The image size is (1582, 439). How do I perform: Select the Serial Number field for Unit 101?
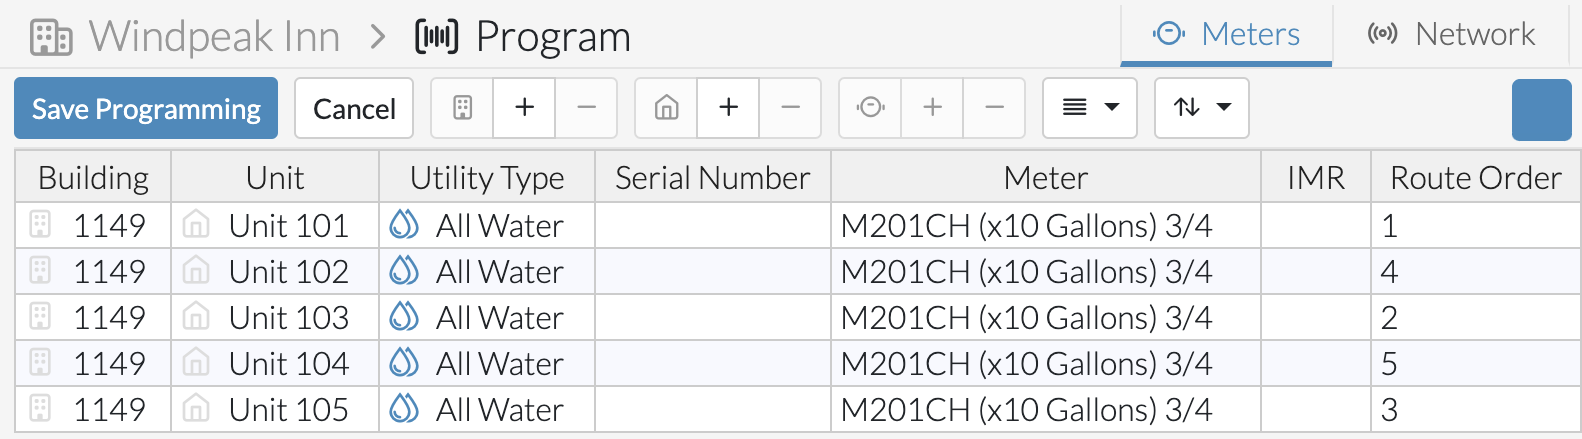[x=713, y=226]
